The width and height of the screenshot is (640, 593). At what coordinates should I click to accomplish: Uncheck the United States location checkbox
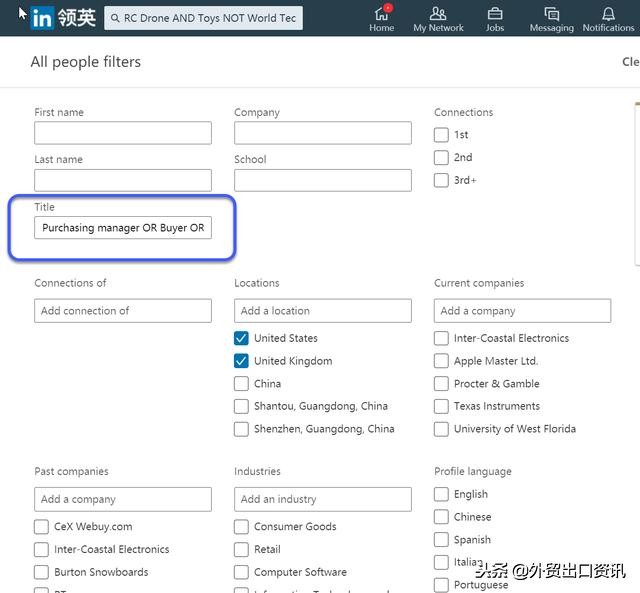click(241, 338)
